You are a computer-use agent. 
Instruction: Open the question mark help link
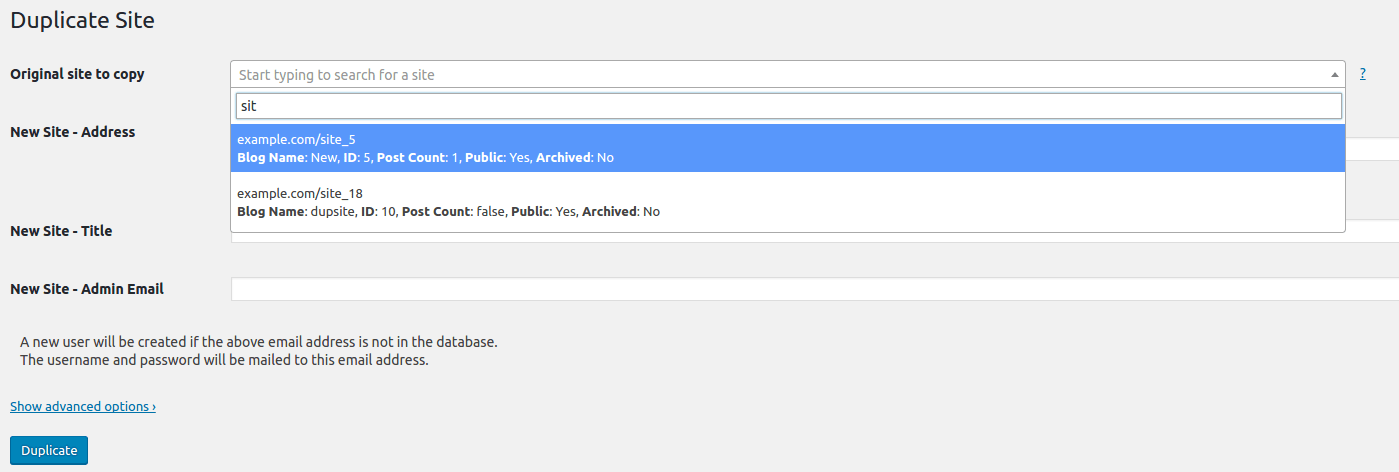(x=1362, y=74)
